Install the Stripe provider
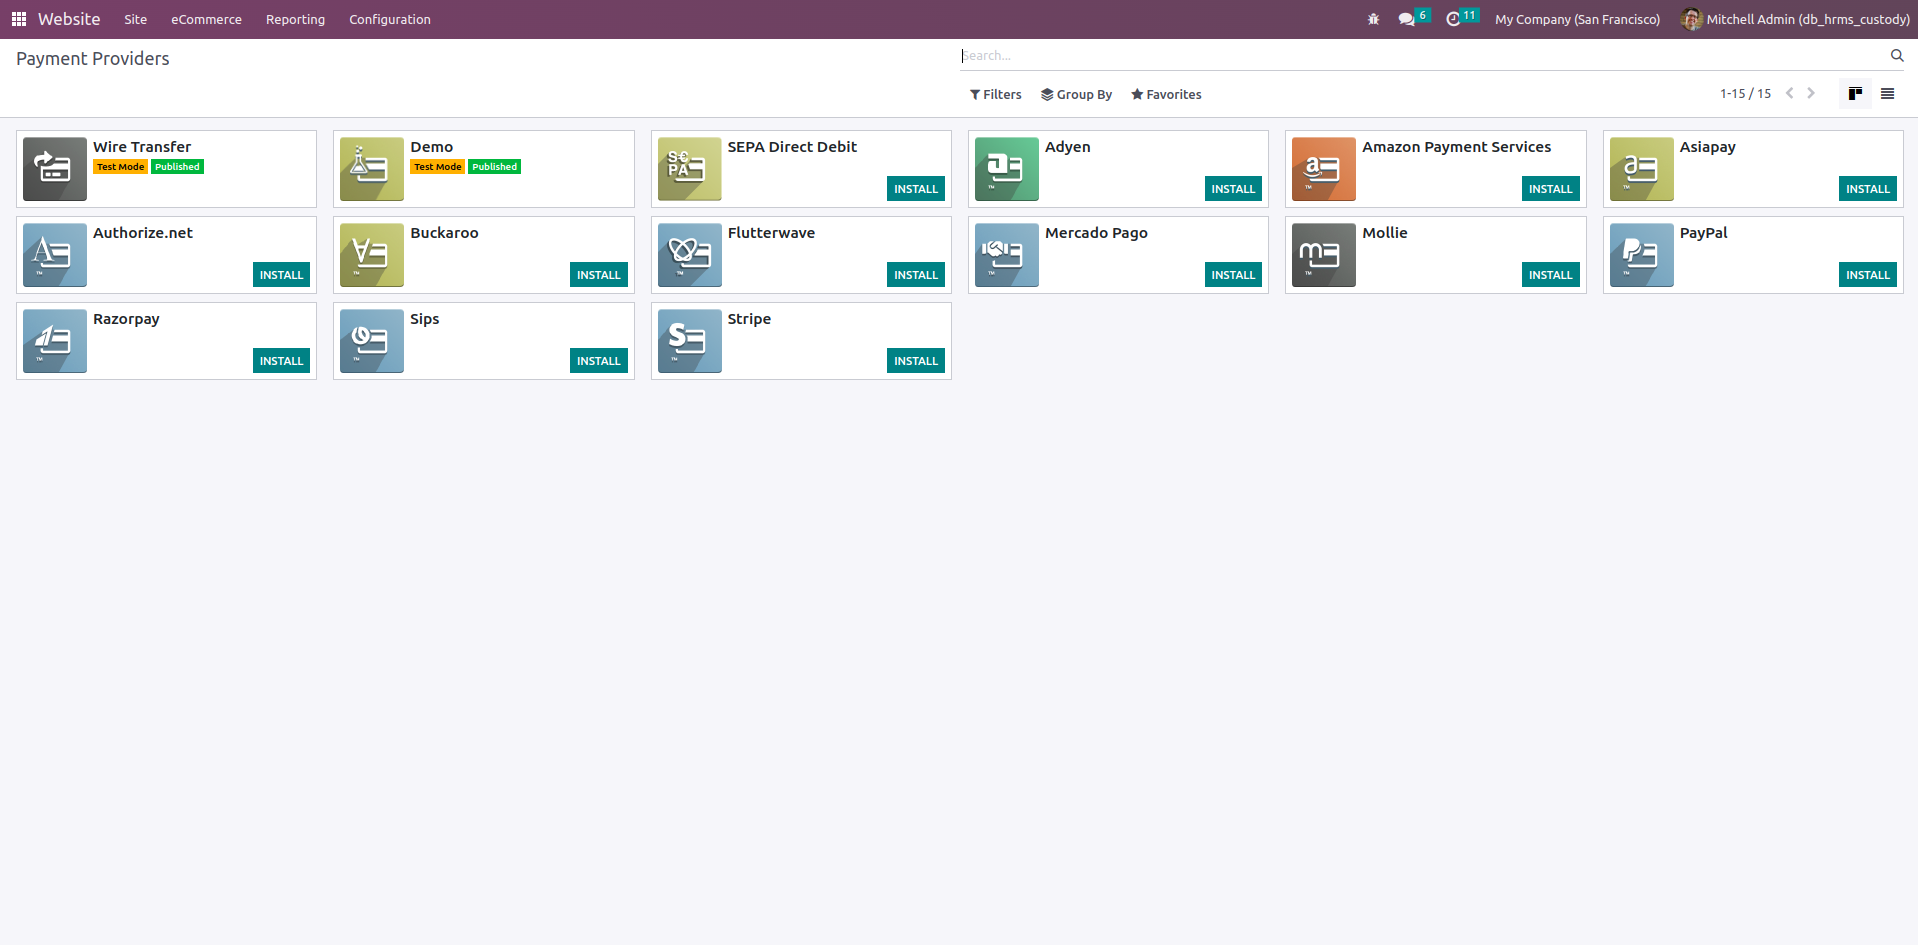The height and width of the screenshot is (945, 1918). (916, 361)
